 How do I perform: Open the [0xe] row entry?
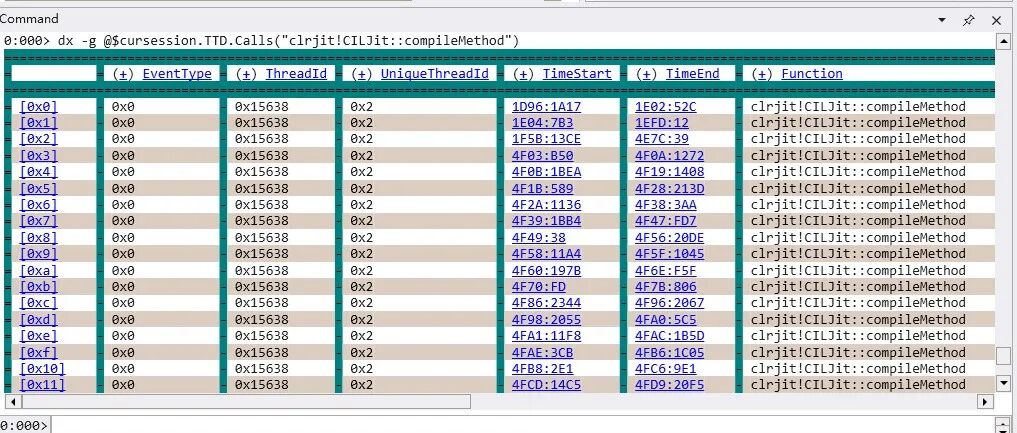(x=38, y=336)
